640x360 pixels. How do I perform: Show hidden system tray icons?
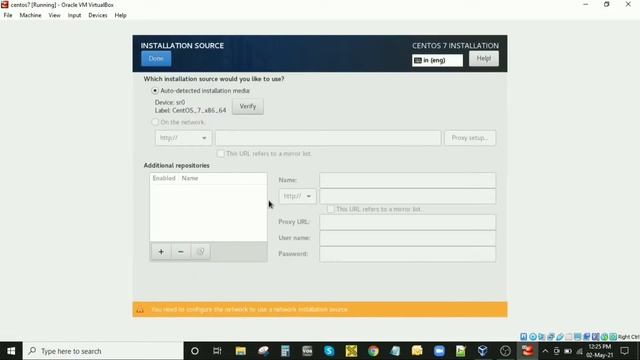point(545,351)
